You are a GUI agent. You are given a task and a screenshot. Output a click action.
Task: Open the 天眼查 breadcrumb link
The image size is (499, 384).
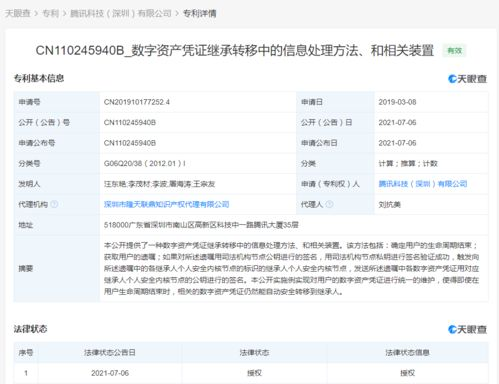click(x=18, y=13)
